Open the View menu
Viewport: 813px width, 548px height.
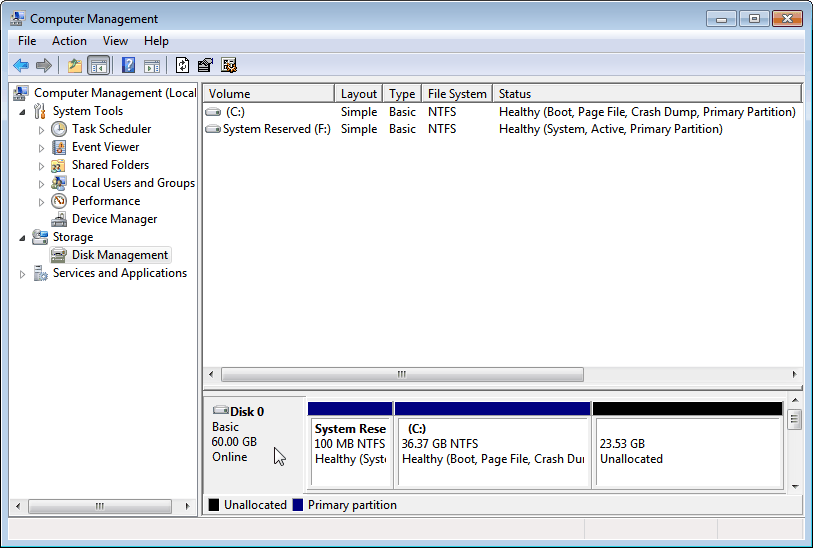coord(115,41)
